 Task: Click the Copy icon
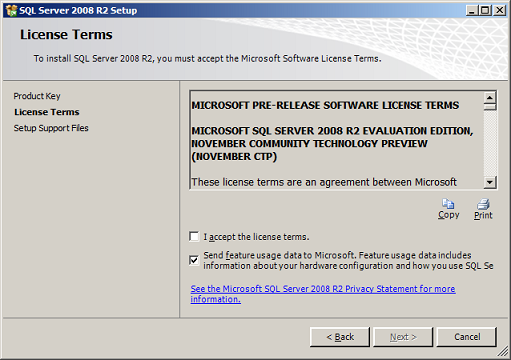tap(448, 204)
